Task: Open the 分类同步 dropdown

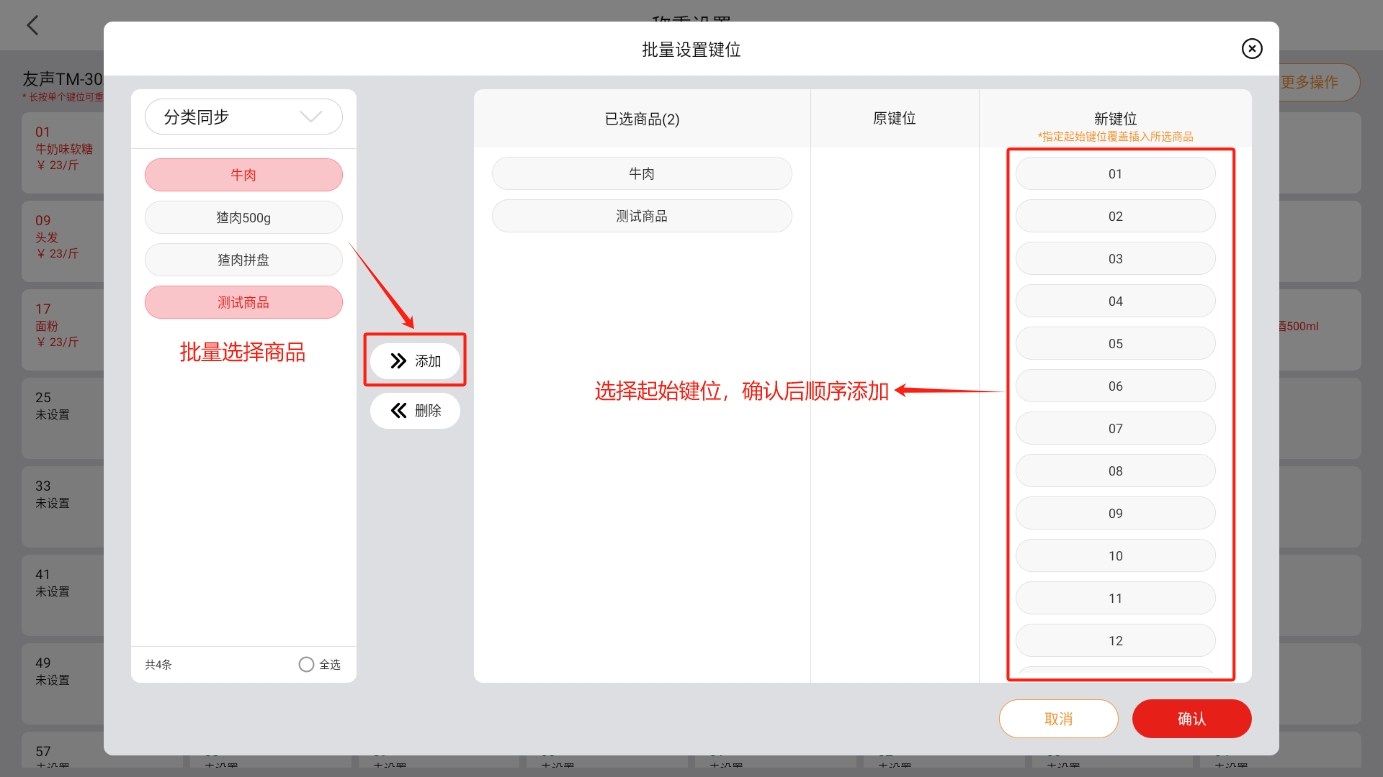Action: [x=243, y=117]
